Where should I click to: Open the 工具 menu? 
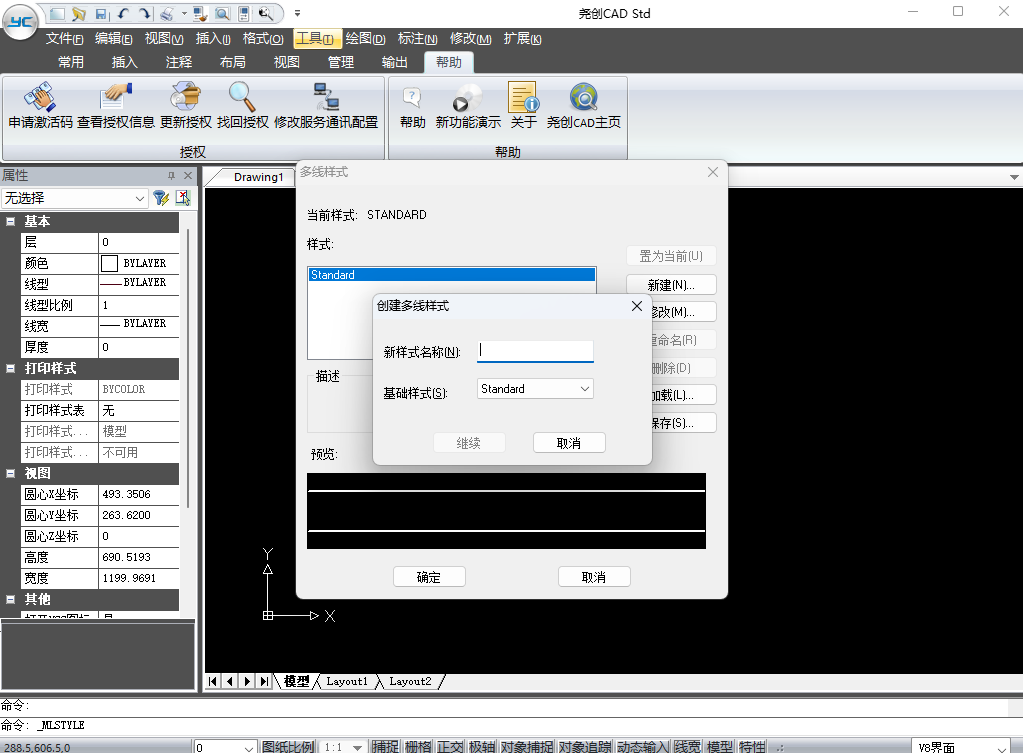pos(316,39)
